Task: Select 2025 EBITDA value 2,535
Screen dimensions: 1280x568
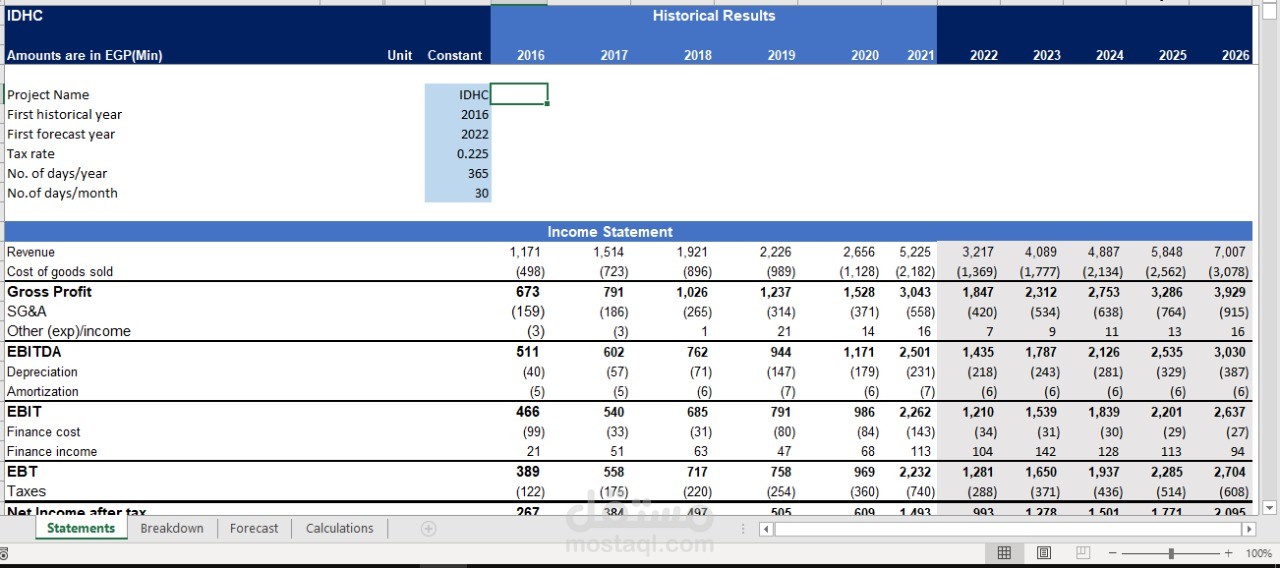Action: click(x=1166, y=351)
